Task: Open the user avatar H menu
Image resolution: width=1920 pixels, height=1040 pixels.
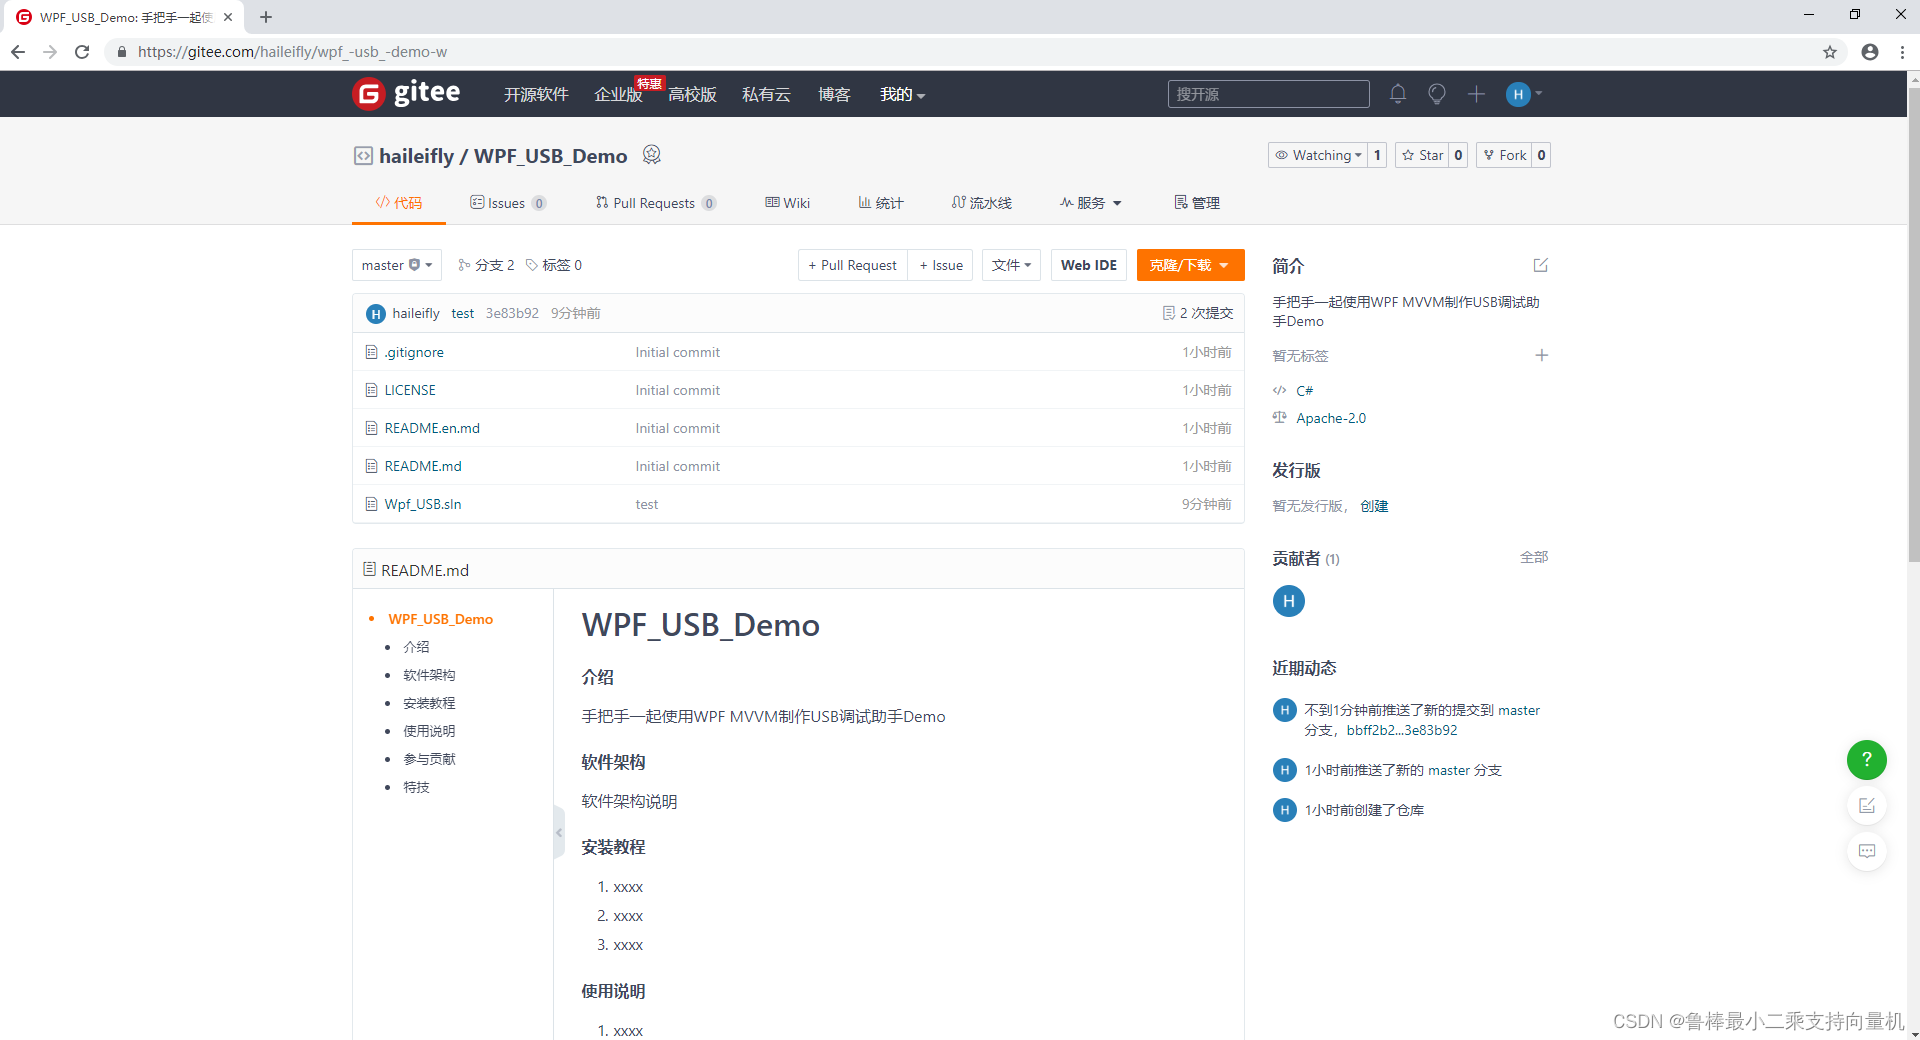Action: tap(1524, 94)
